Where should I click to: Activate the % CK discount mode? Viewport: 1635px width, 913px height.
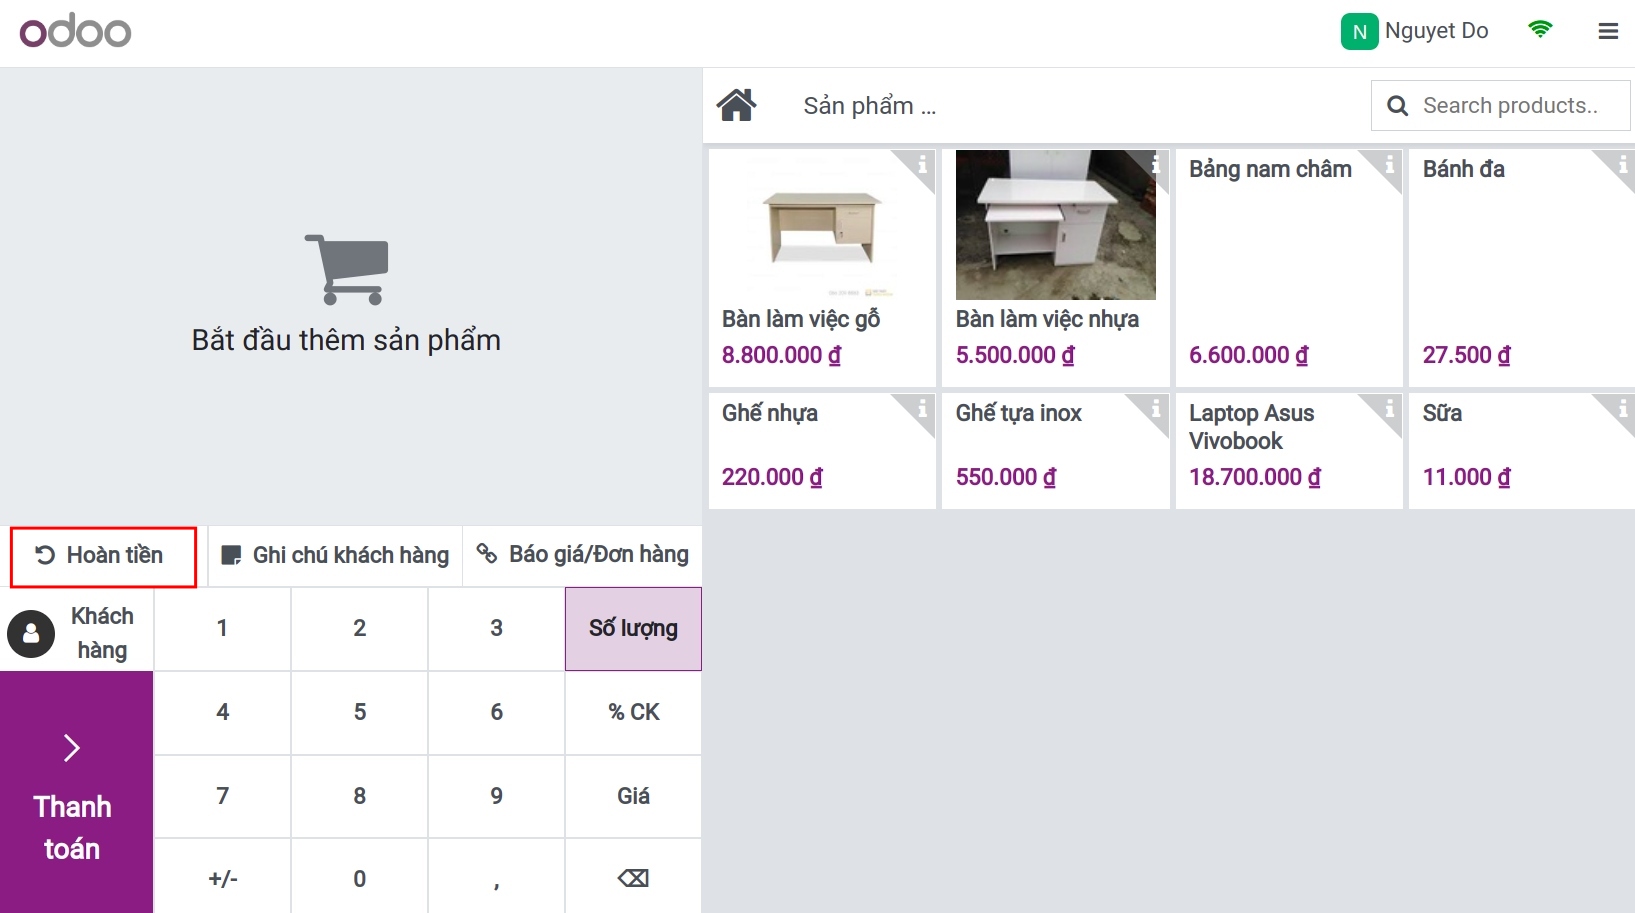633,712
